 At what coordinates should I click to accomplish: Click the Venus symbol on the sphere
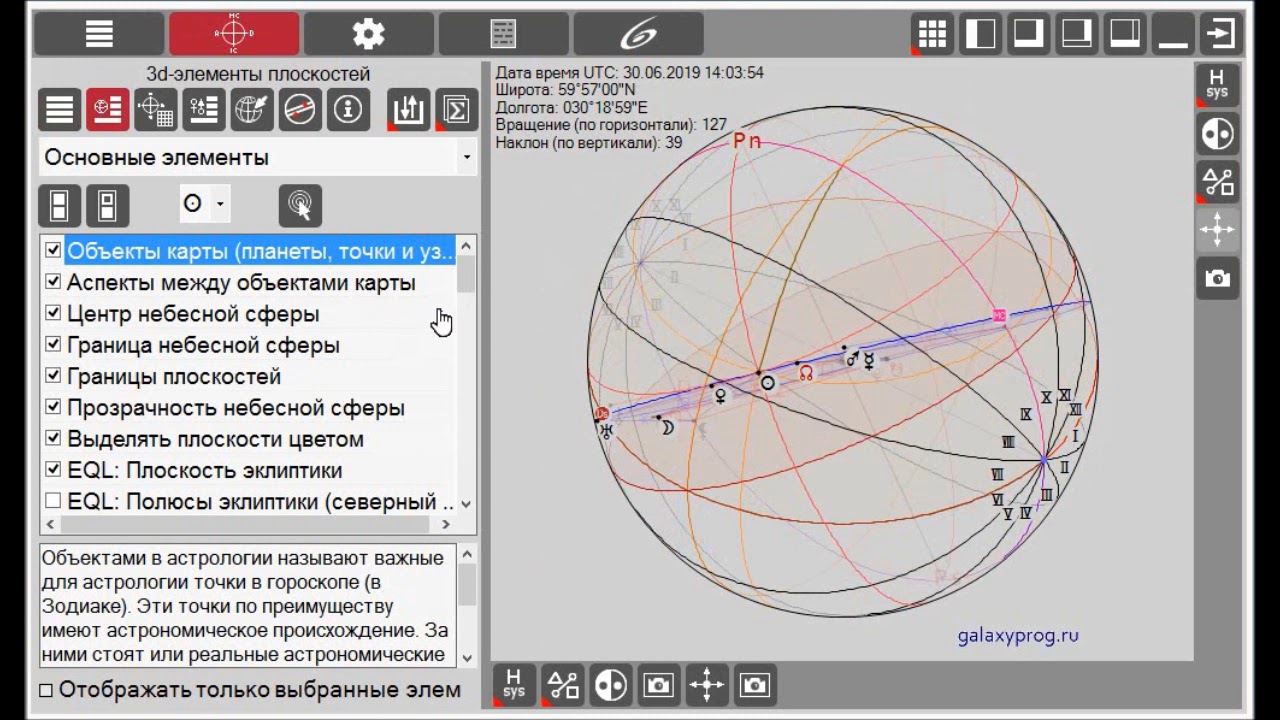coord(719,396)
